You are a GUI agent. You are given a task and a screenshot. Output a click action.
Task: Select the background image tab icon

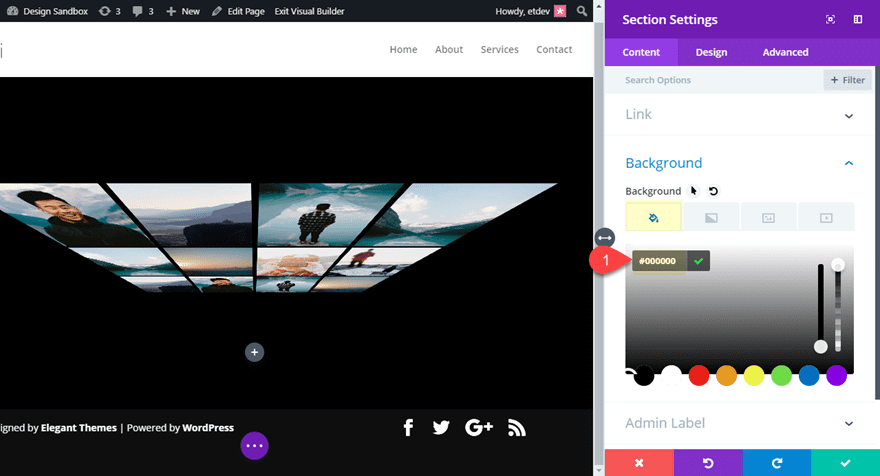click(x=768, y=217)
